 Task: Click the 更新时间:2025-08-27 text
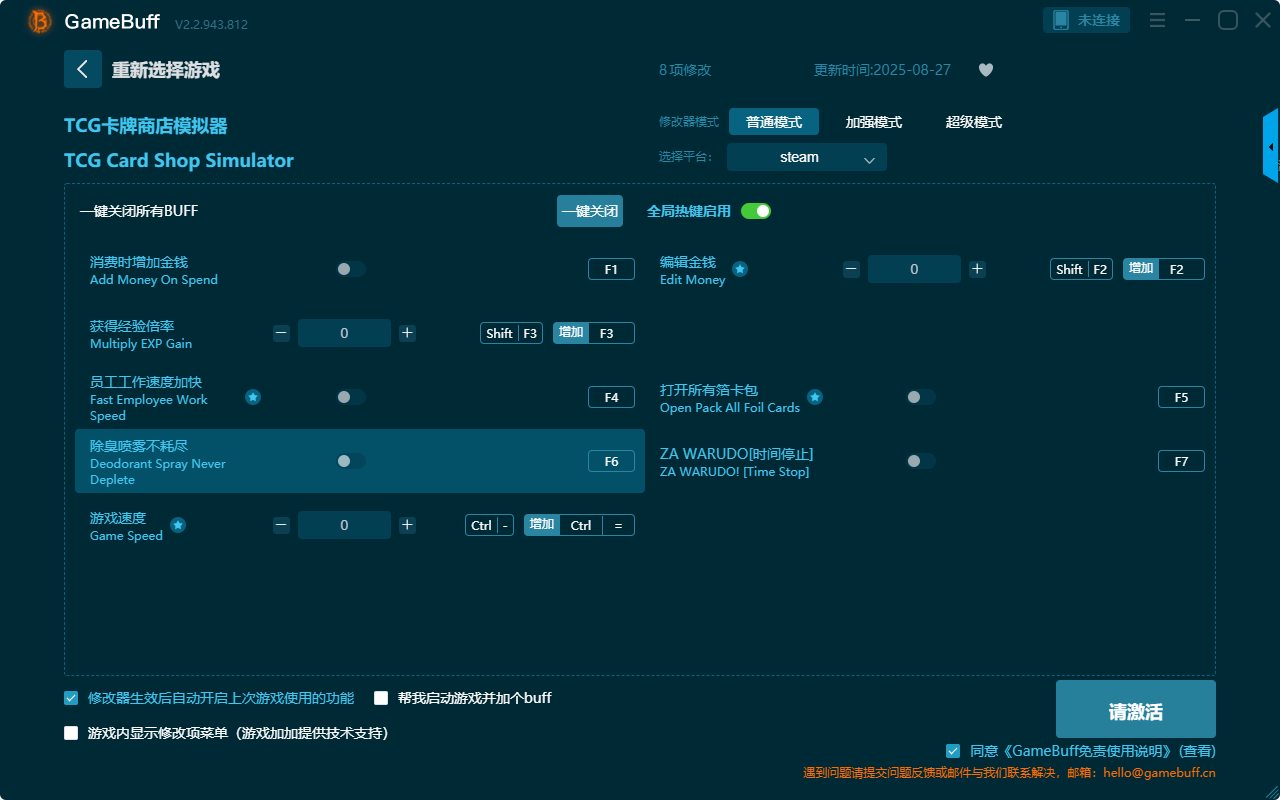883,70
